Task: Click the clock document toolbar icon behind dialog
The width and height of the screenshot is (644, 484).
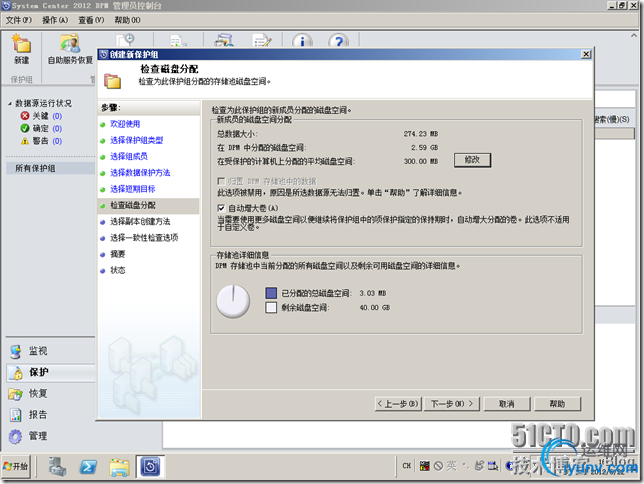Action: click(126, 41)
